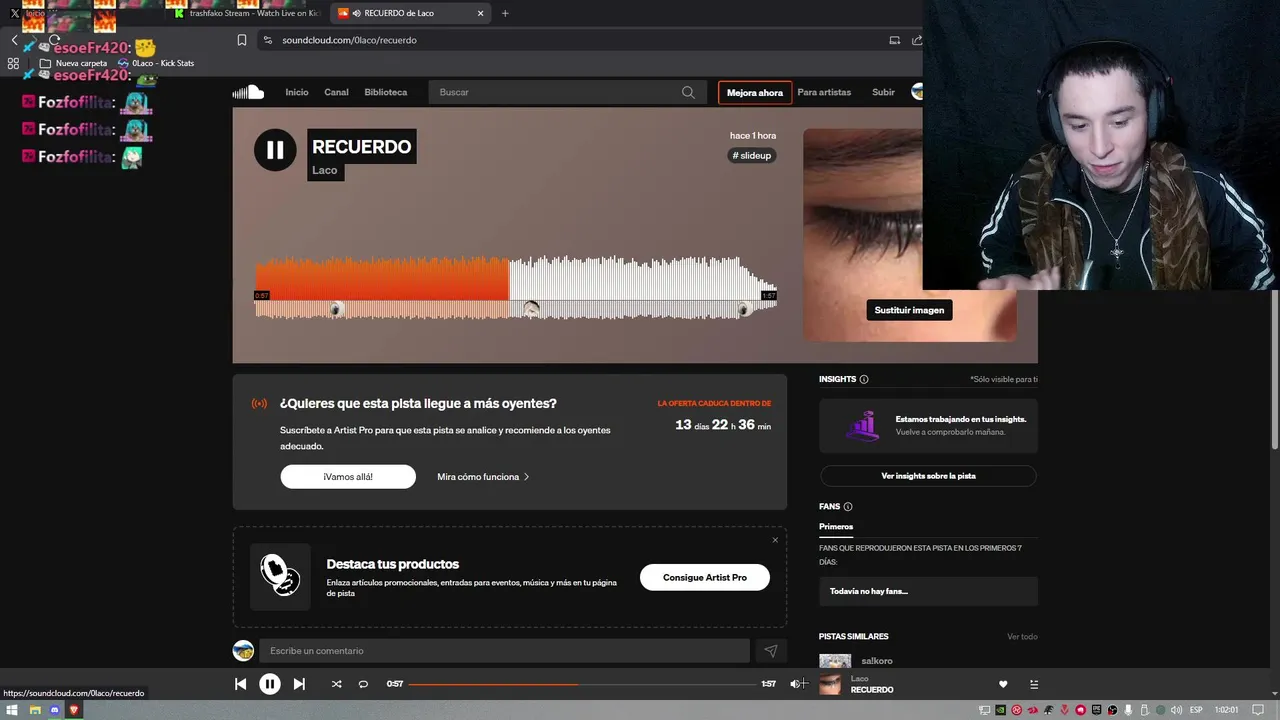The width and height of the screenshot is (1280, 720).
Task: Mute the volume in the player bar
Action: point(796,684)
